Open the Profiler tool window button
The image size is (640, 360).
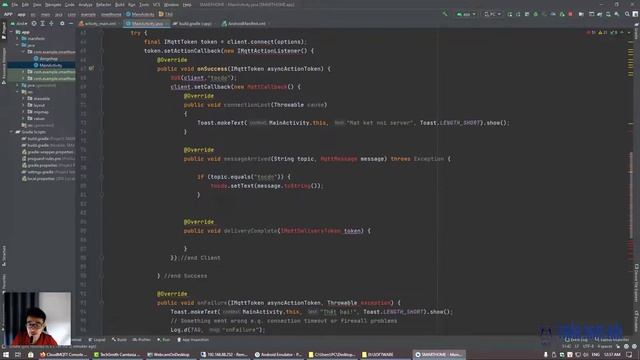pyautogui.click(x=142, y=340)
